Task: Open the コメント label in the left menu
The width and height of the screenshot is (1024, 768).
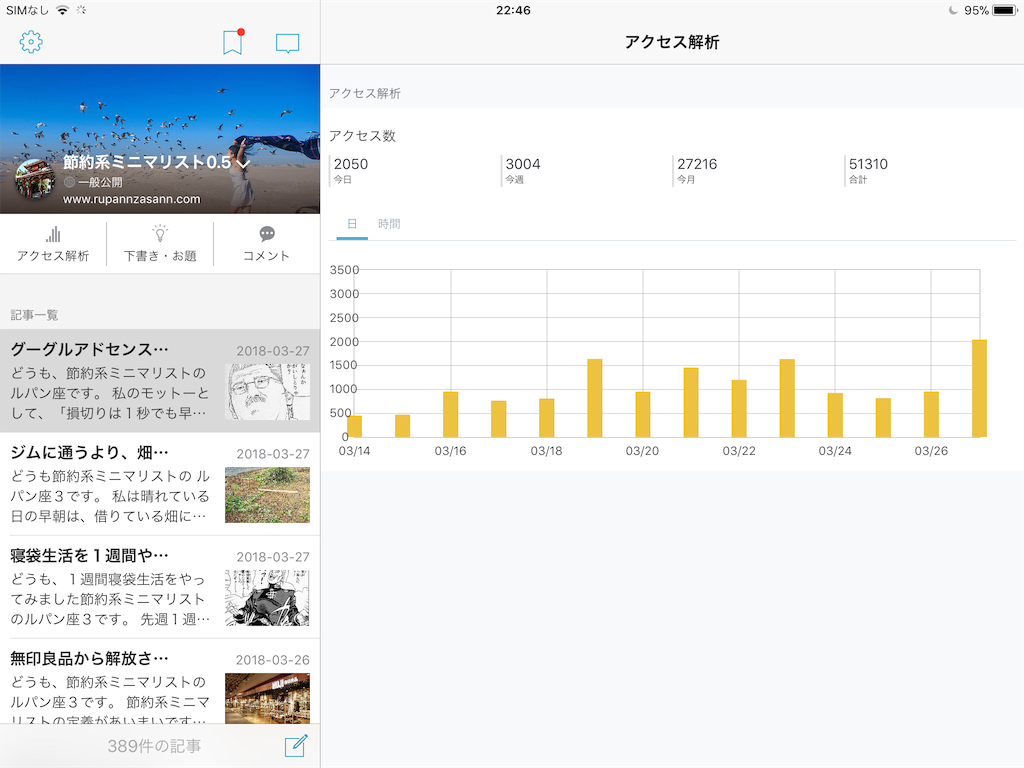Action: pyautogui.click(x=266, y=256)
